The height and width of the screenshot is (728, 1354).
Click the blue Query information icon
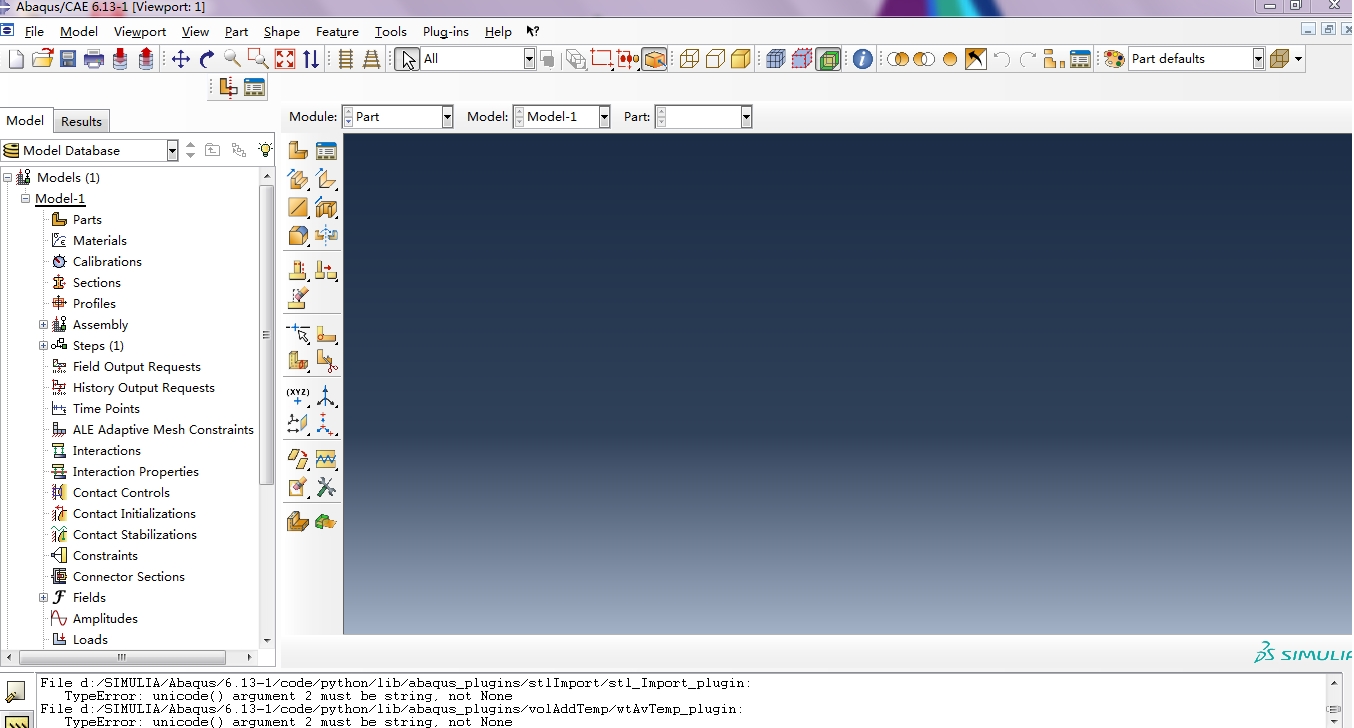[863, 59]
